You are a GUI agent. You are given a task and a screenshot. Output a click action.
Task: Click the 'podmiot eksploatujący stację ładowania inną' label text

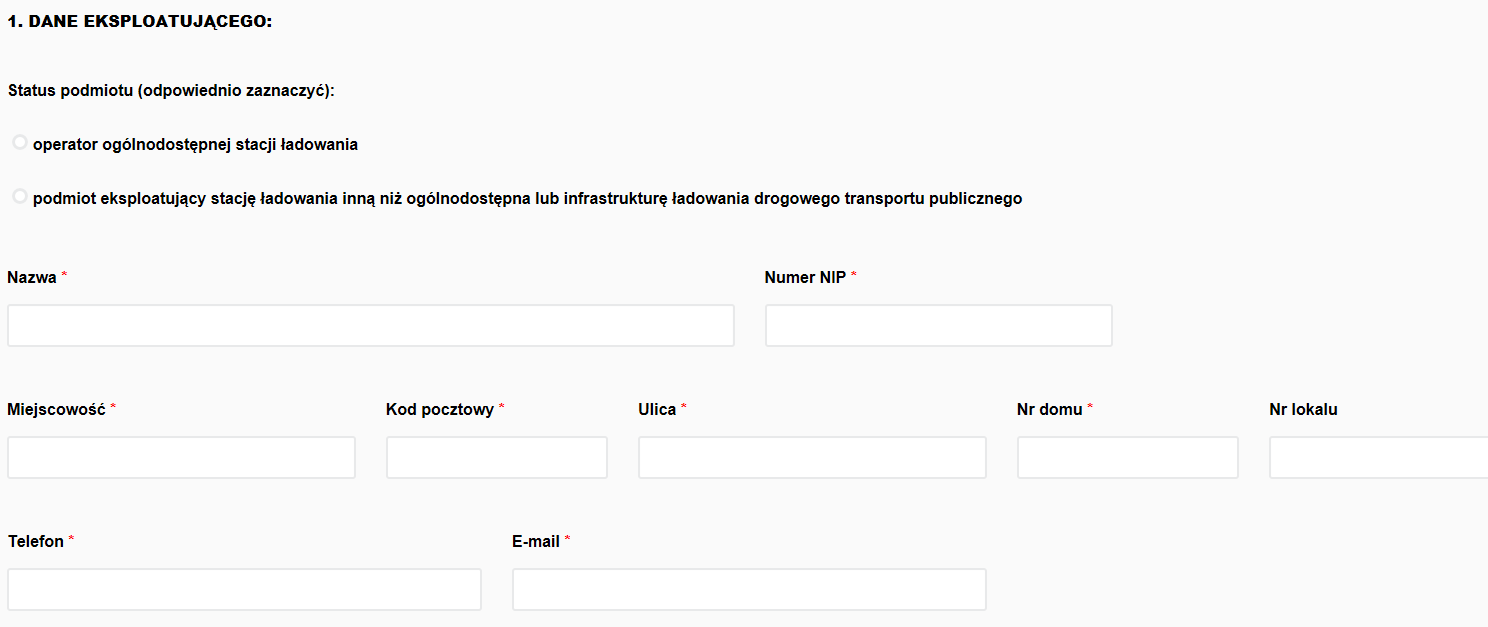pos(527,199)
